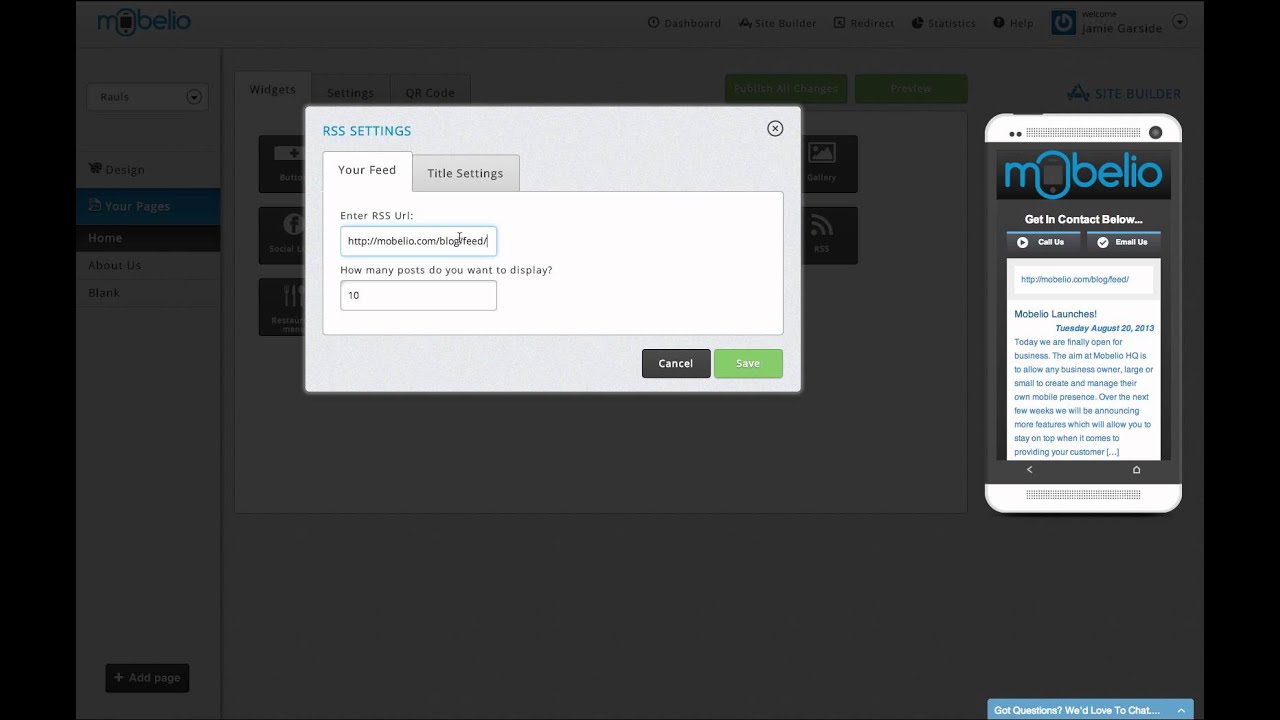This screenshot has height=720, width=1280.
Task: Click the Design palette icon in sidebar
Action: pyautogui.click(x=95, y=169)
